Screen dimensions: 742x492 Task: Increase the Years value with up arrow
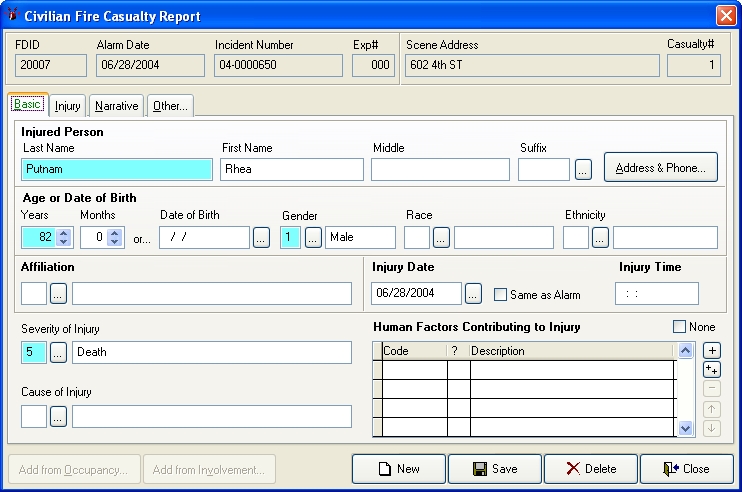click(63, 233)
